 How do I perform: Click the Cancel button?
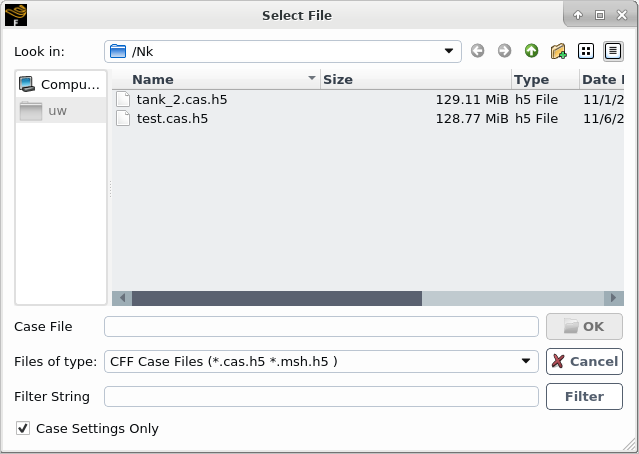[x=584, y=361]
